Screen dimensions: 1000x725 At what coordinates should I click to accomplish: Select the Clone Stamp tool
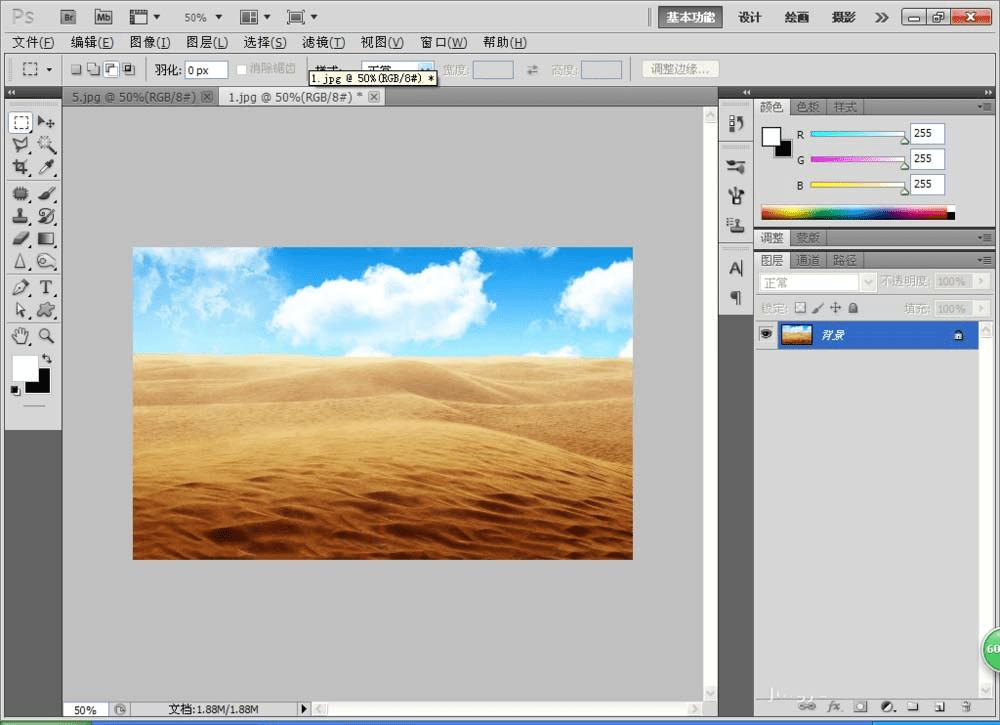point(20,215)
